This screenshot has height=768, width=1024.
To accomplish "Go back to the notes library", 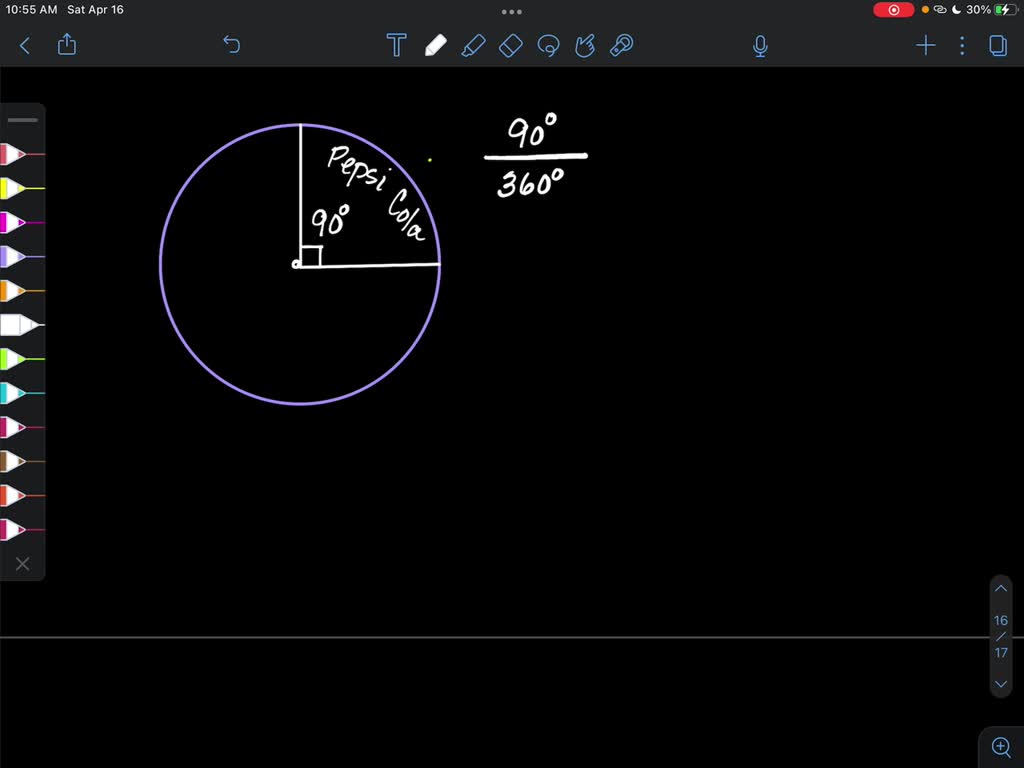I will coord(25,45).
